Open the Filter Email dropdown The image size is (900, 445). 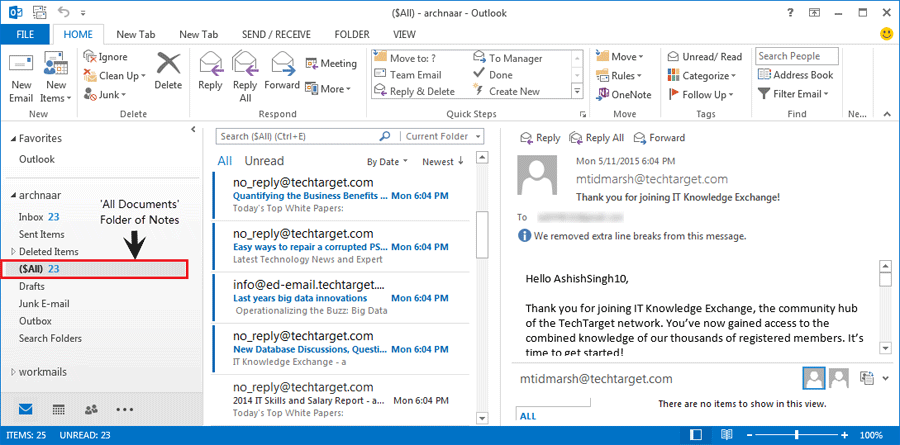(794, 94)
